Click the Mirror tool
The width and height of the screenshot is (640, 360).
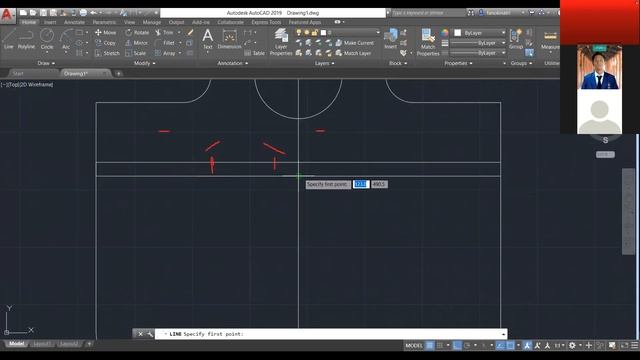tap(136, 43)
